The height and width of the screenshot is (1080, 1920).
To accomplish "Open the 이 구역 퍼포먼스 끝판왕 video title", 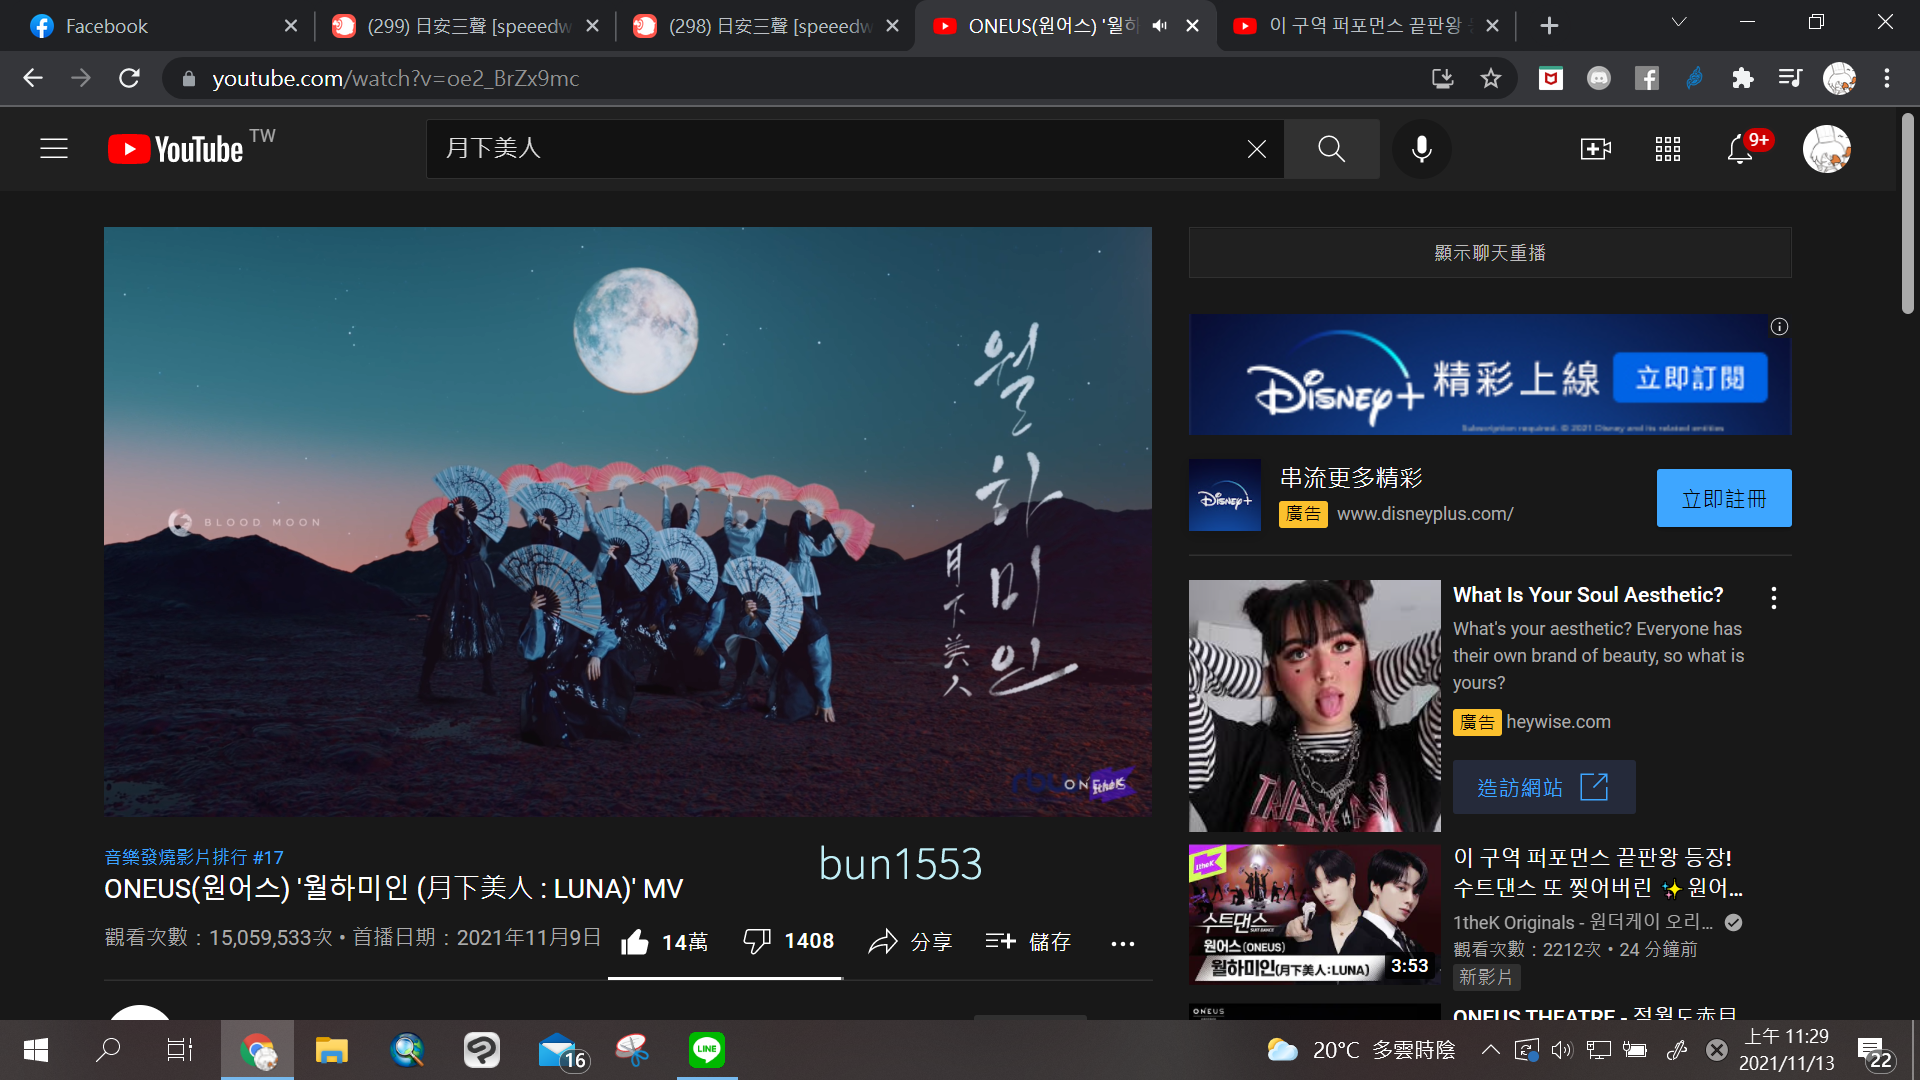I will pos(1597,872).
